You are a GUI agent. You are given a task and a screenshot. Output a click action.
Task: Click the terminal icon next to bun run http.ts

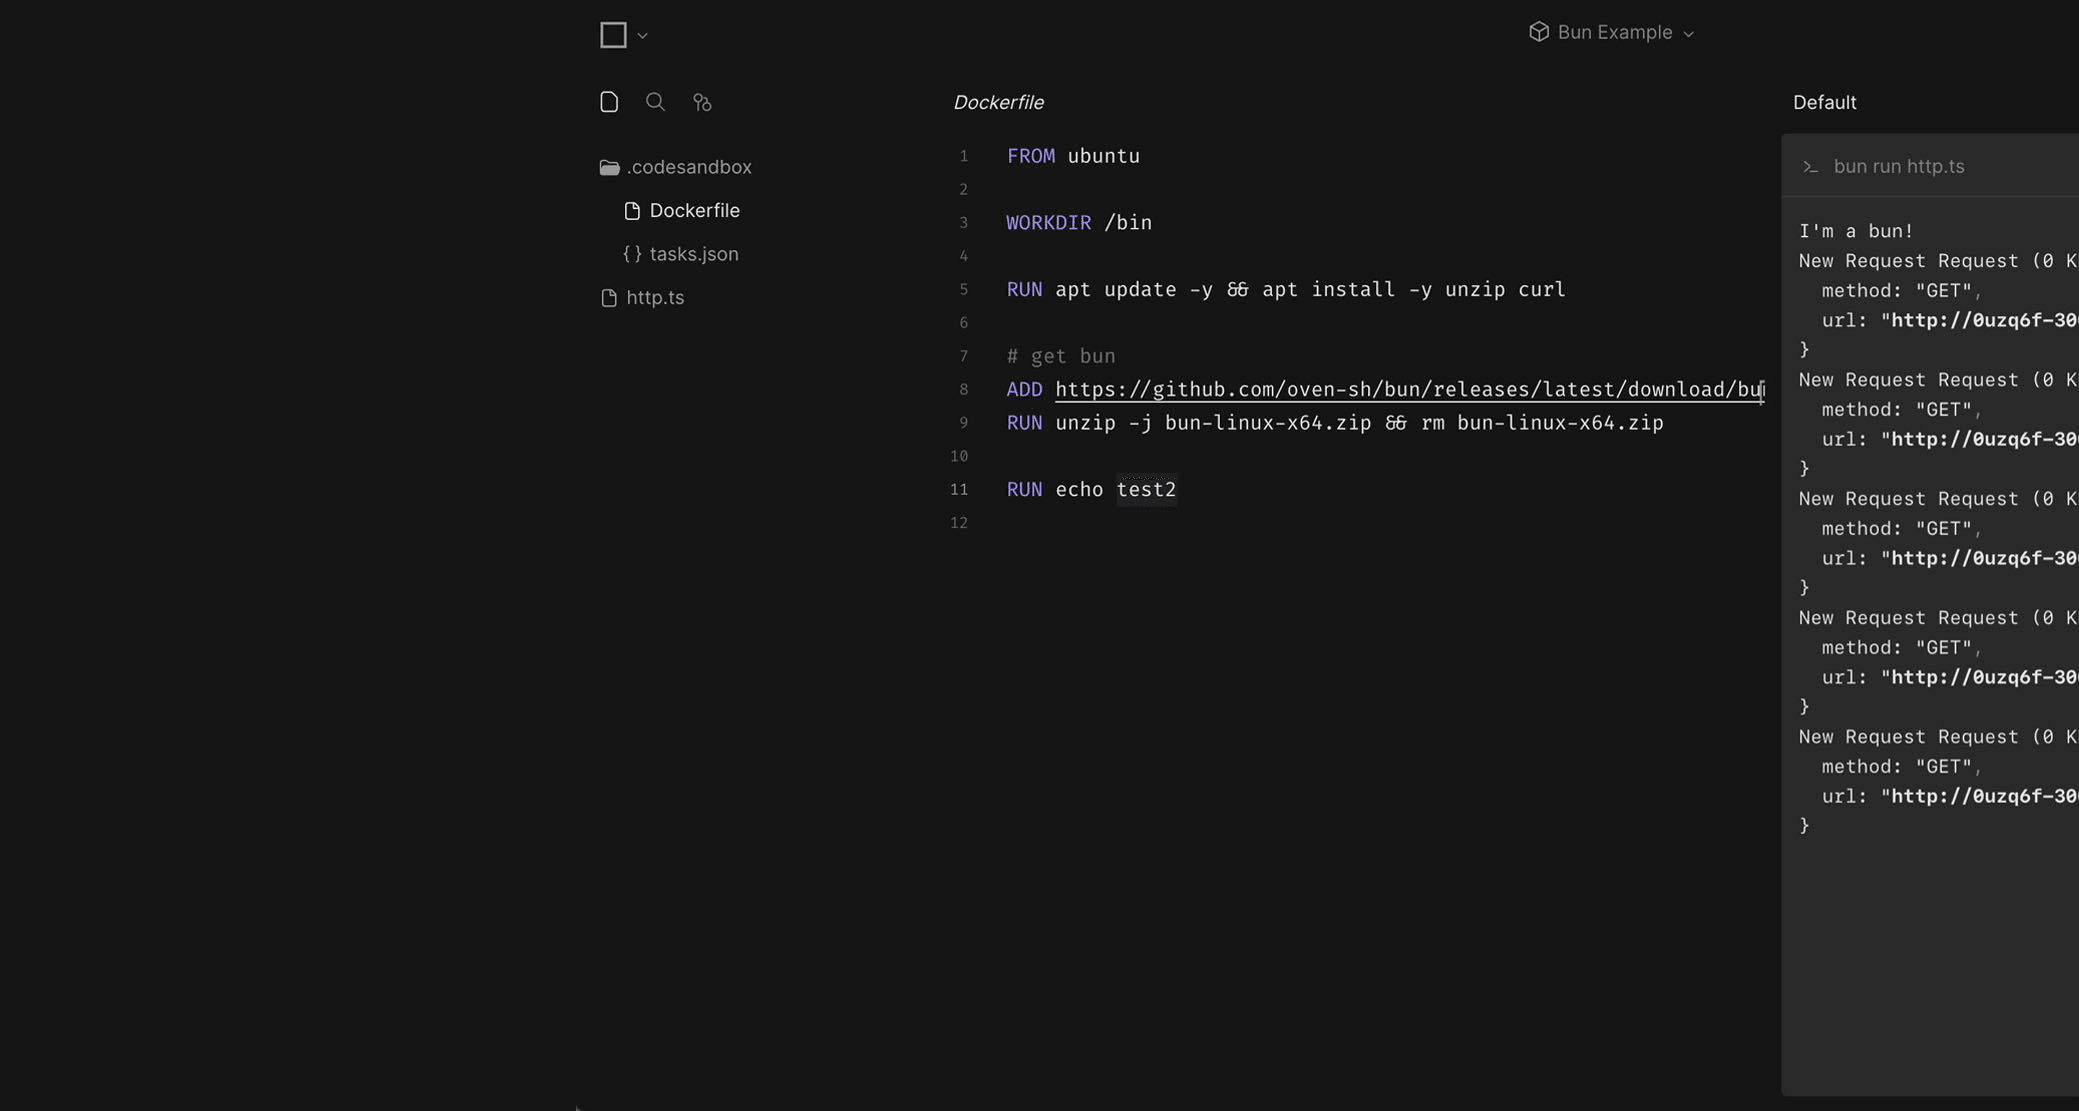pos(1812,166)
